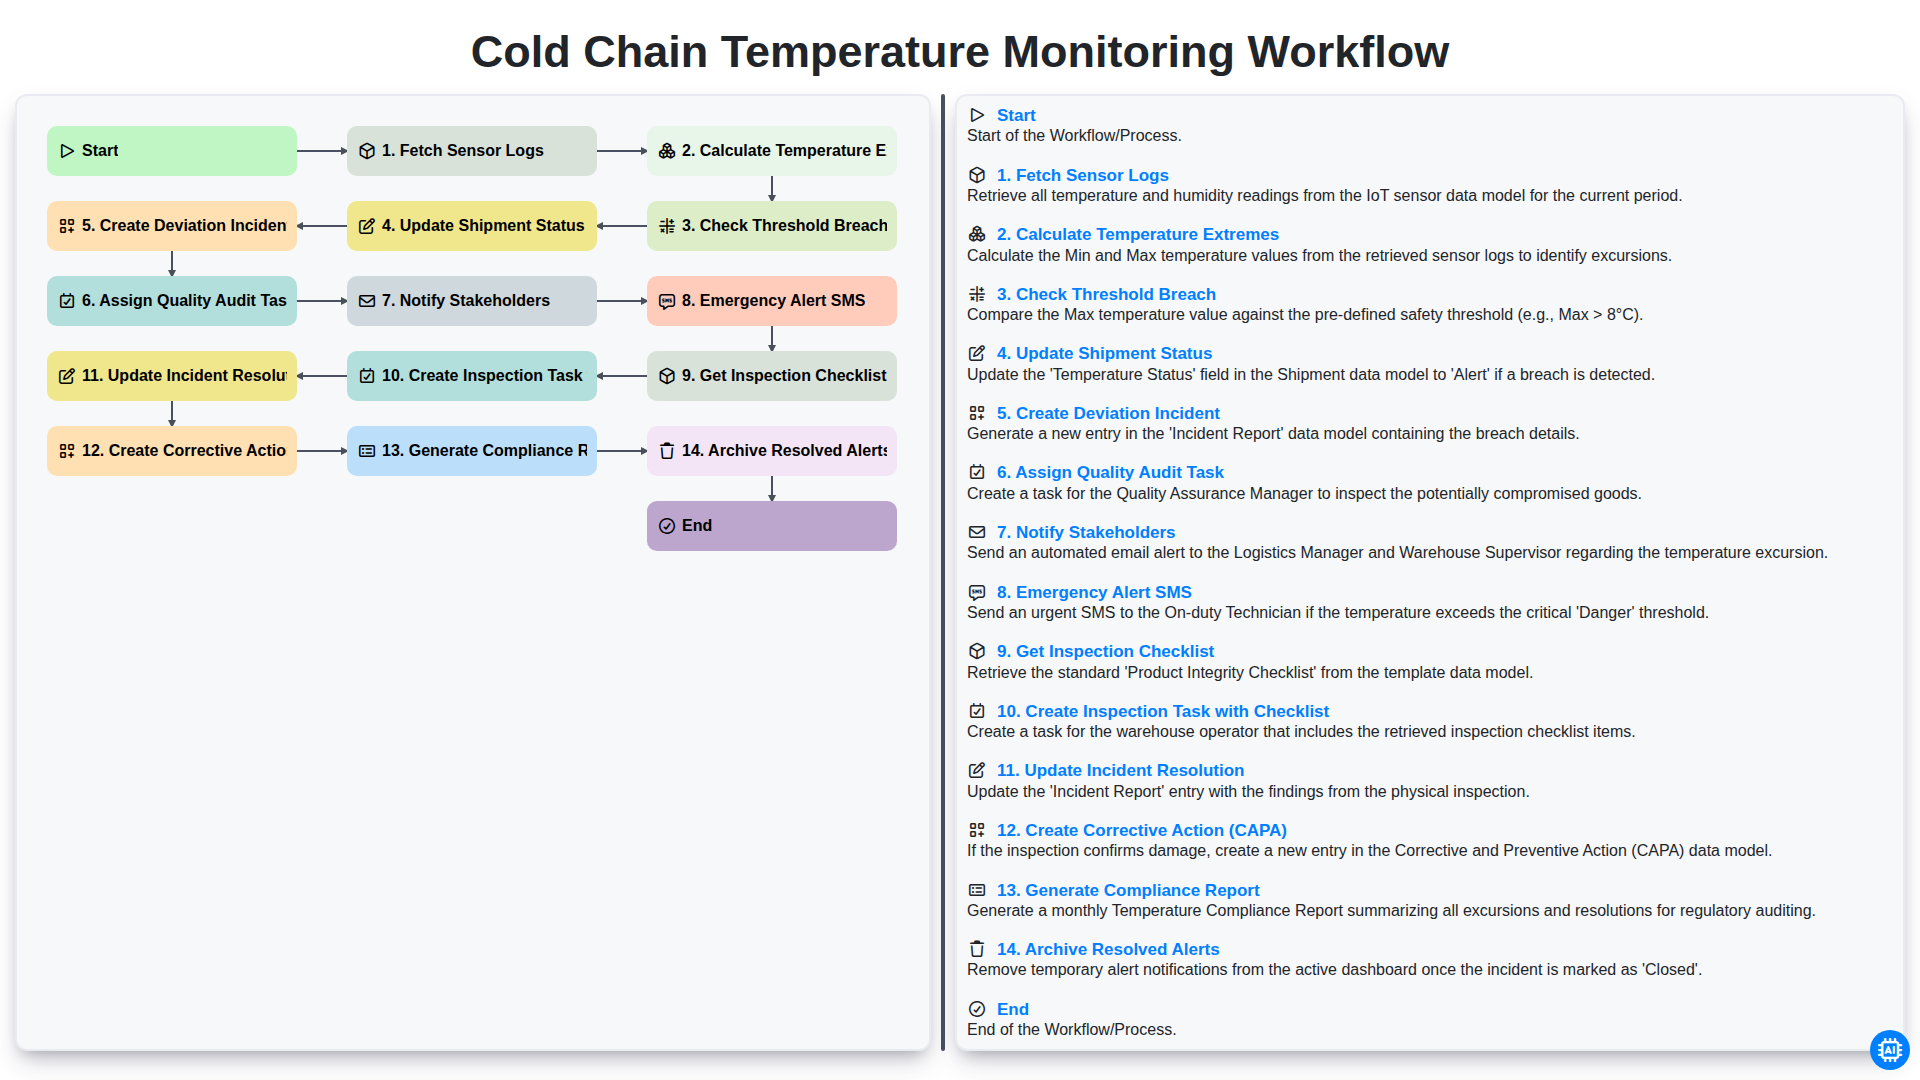Select the Create Deviation Incident orange node

point(172,226)
